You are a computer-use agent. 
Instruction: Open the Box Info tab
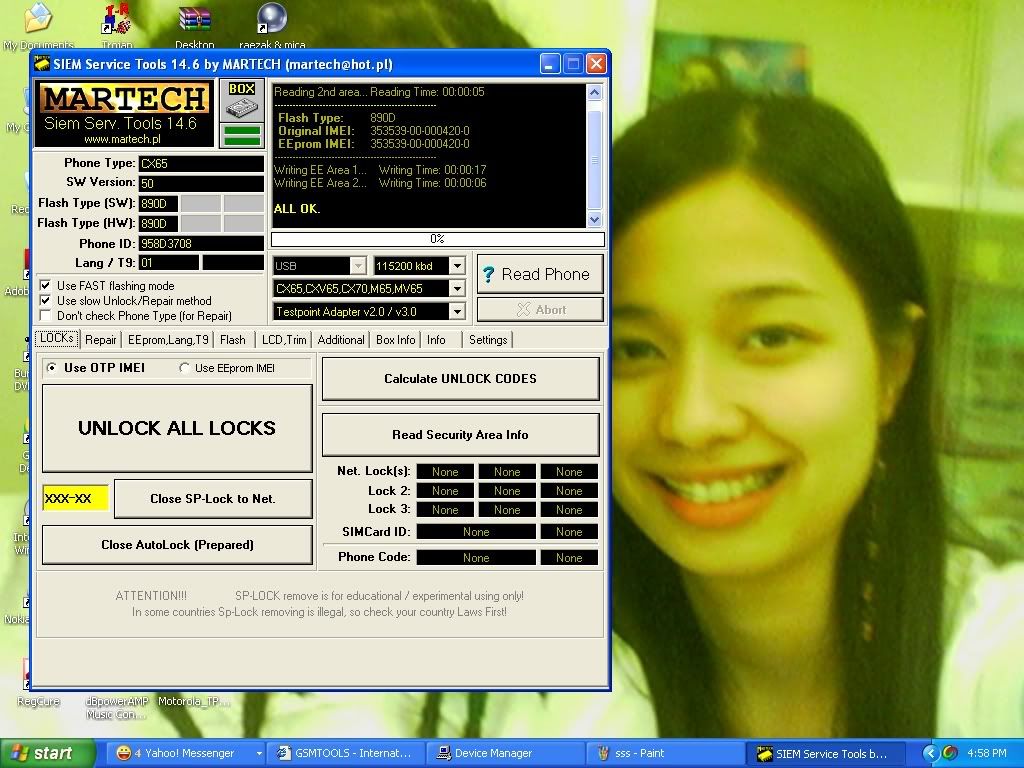tap(396, 340)
